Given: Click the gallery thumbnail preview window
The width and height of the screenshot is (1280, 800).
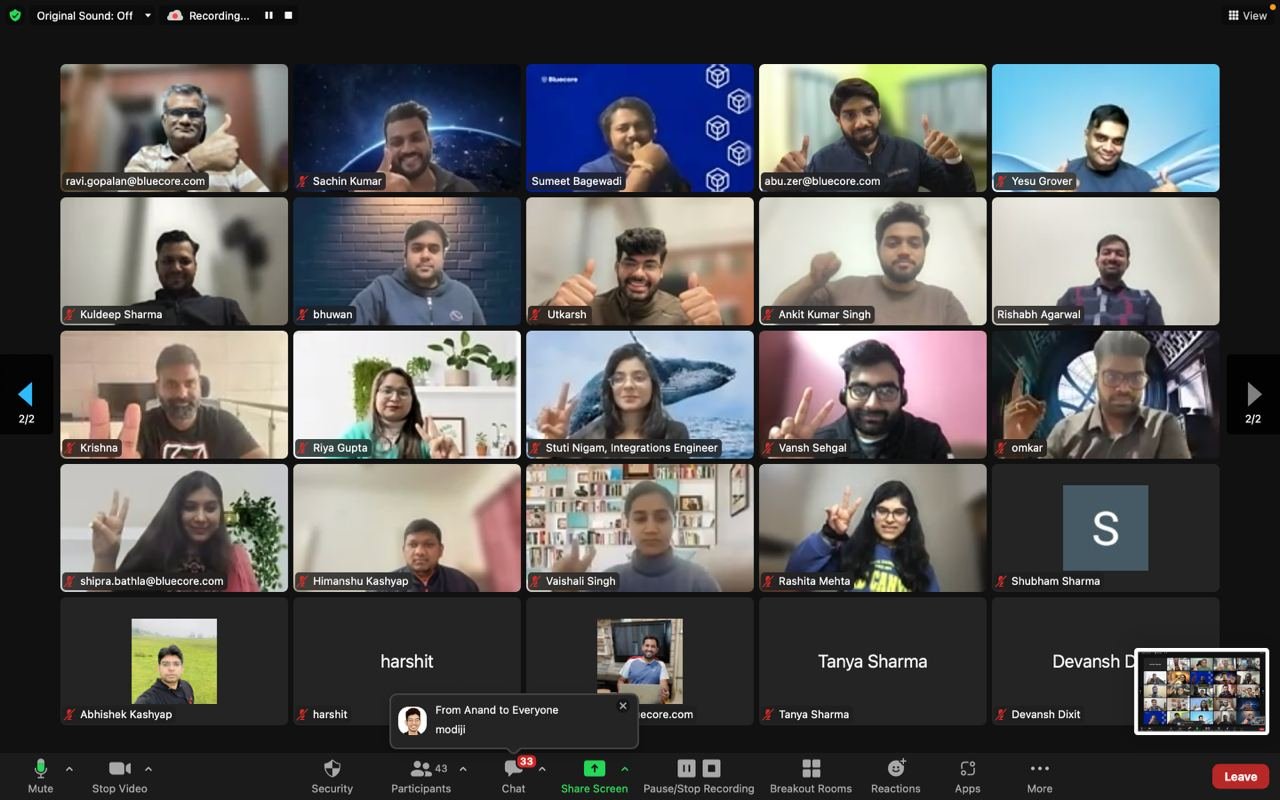Looking at the screenshot, I should click(1201, 691).
